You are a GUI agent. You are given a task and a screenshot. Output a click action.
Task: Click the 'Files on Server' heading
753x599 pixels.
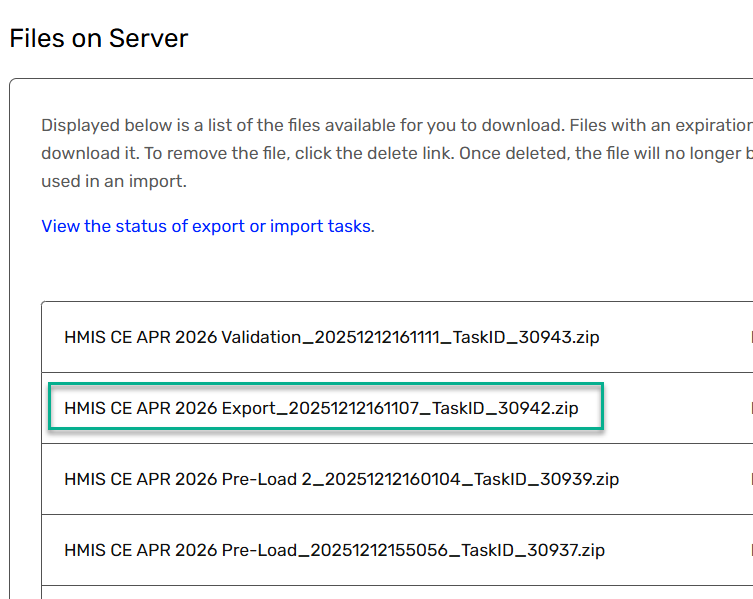click(x=99, y=38)
